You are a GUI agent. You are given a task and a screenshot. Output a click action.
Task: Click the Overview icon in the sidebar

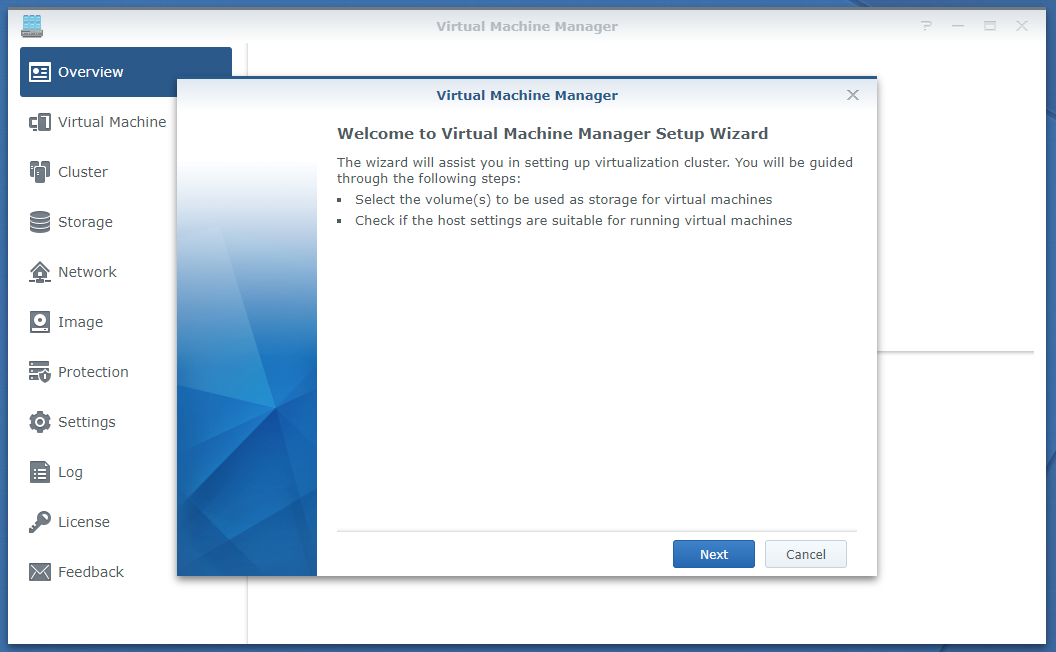click(40, 72)
